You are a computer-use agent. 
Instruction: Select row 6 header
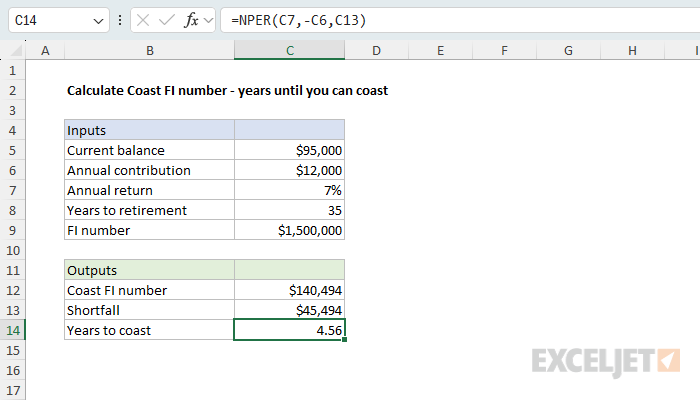click(x=12, y=171)
